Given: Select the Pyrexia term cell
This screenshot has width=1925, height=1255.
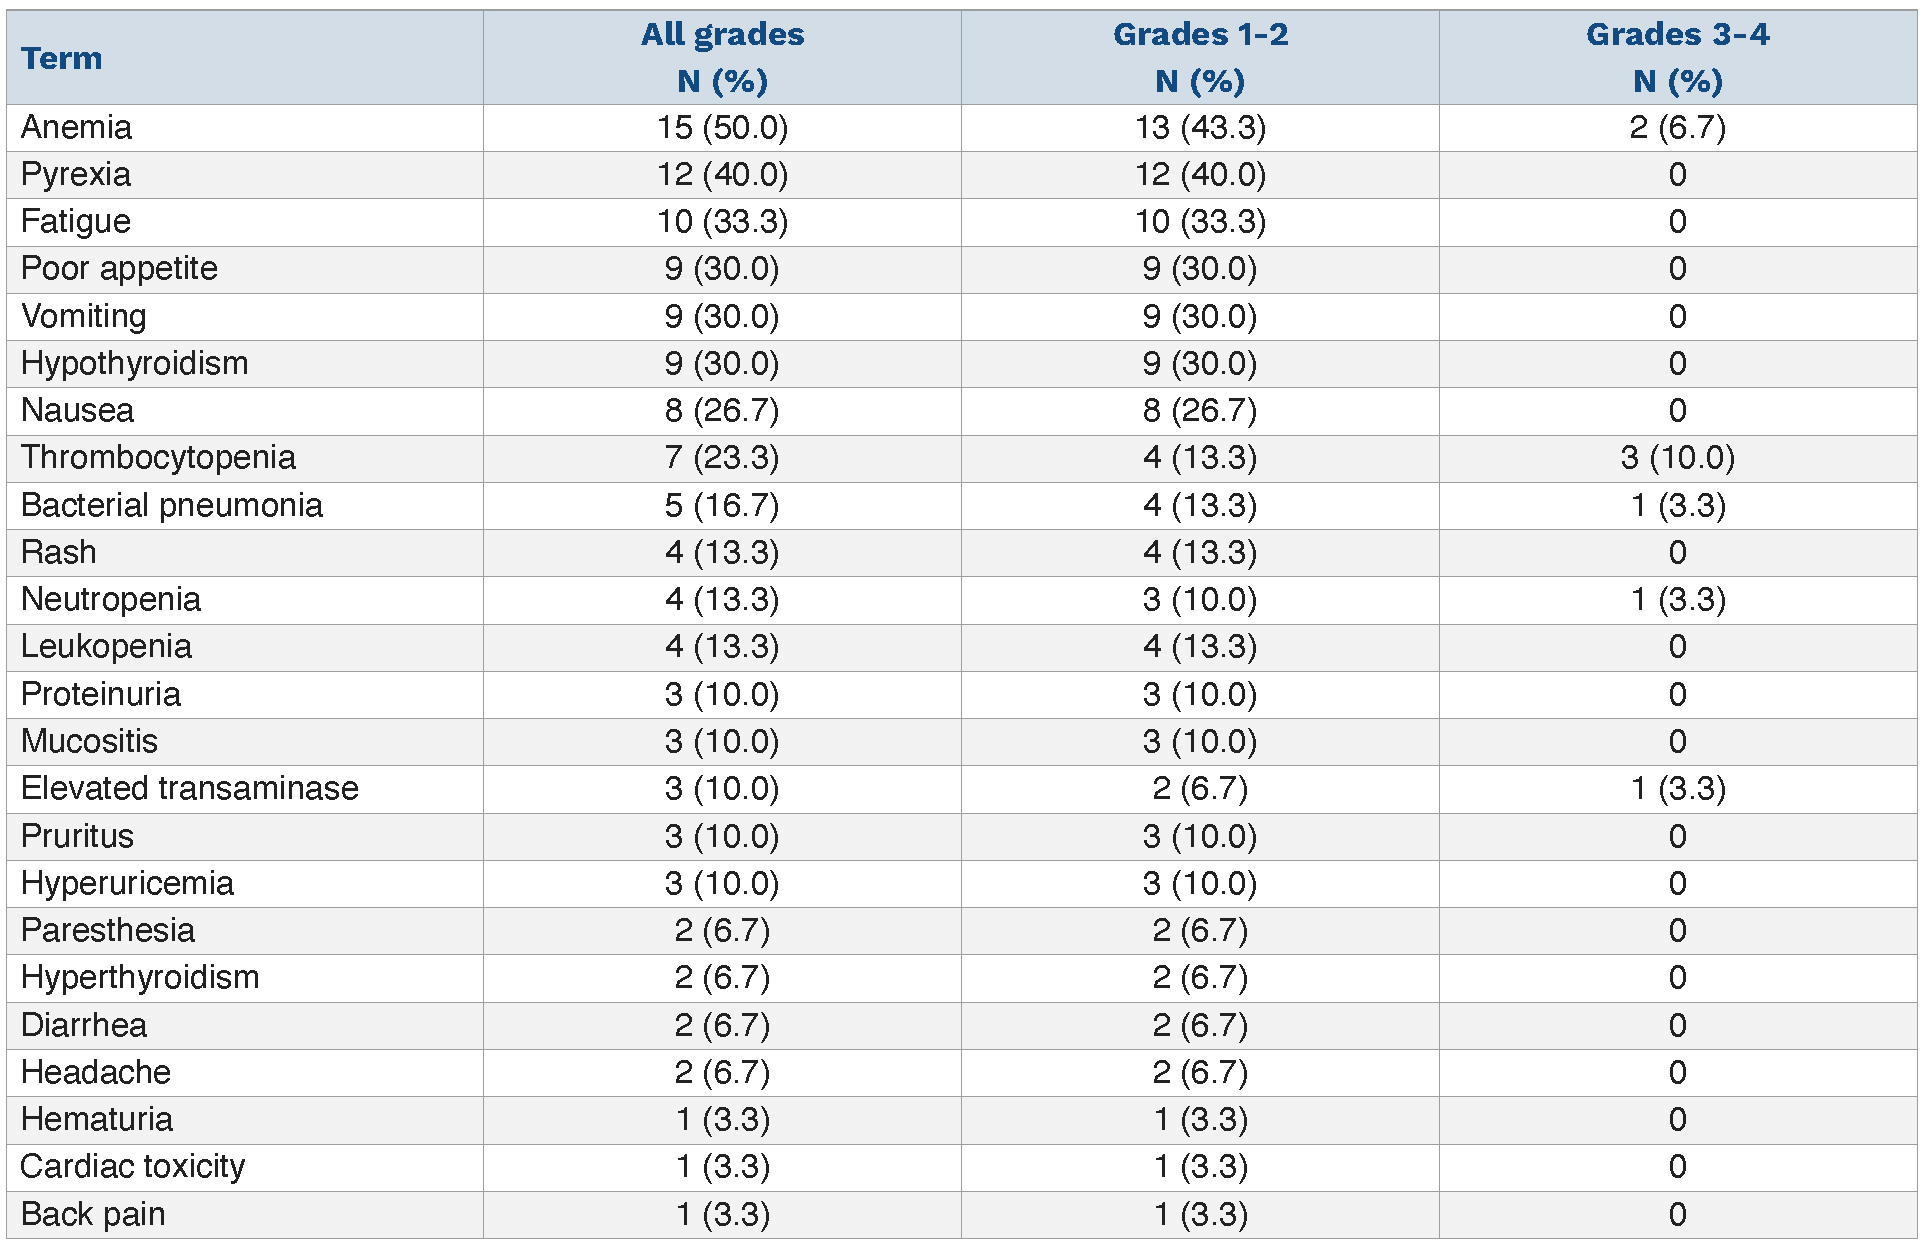Looking at the screenshot, I should pyautogui.click(x=76, y=174).
